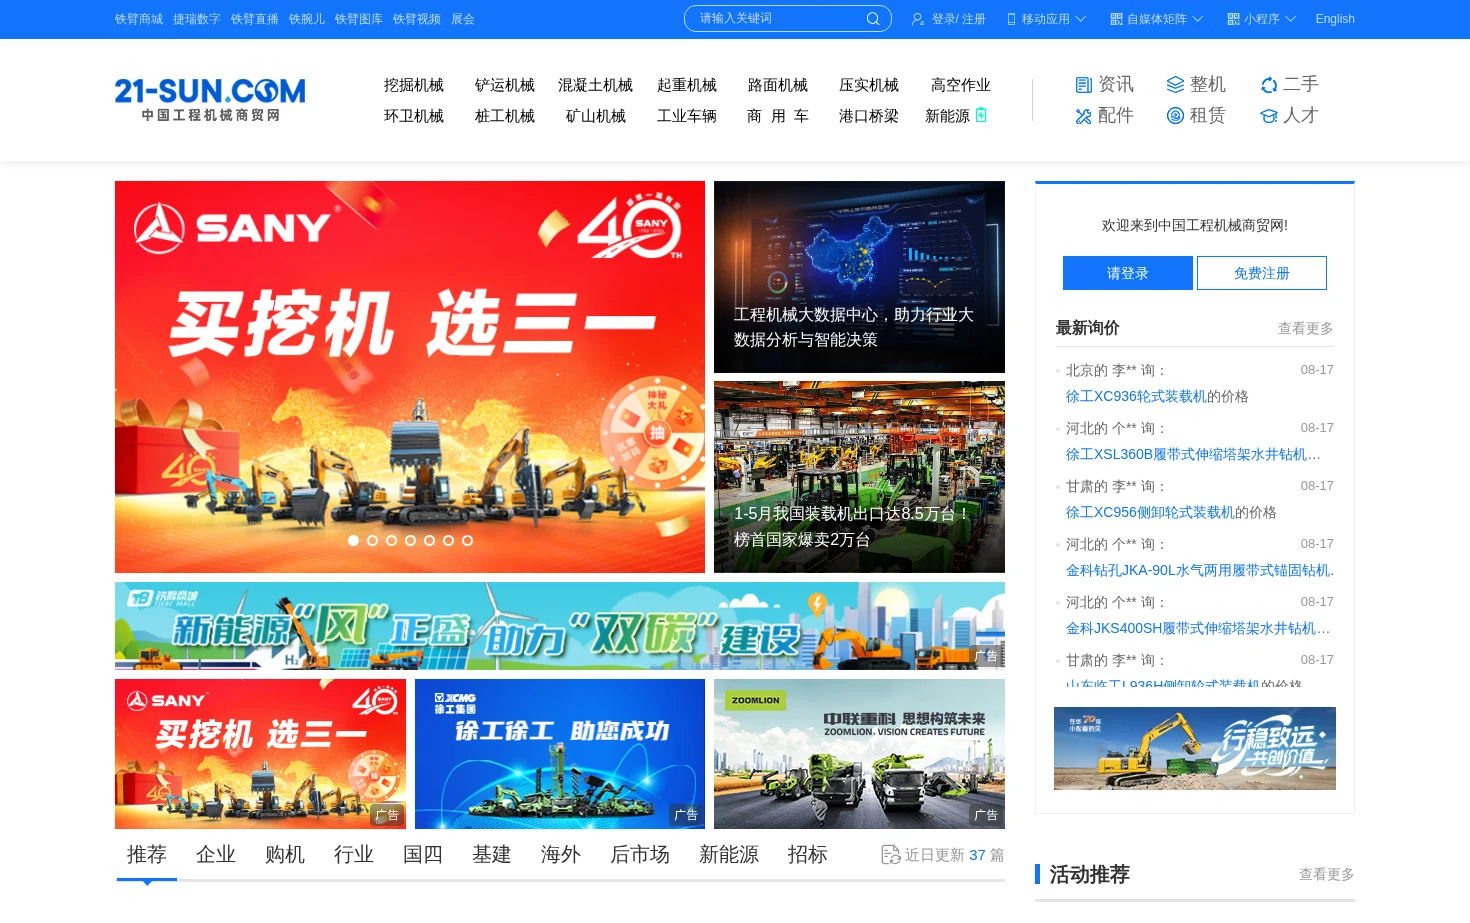Image resolution: width=1470 pixels, height=923 pixels.
Task: Click the login user icon
Action: [918, 19]
